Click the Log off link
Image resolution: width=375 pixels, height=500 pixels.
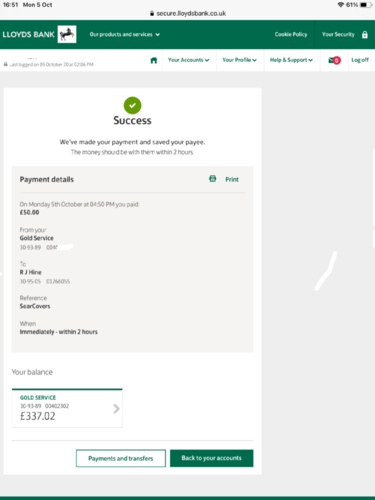360,60
